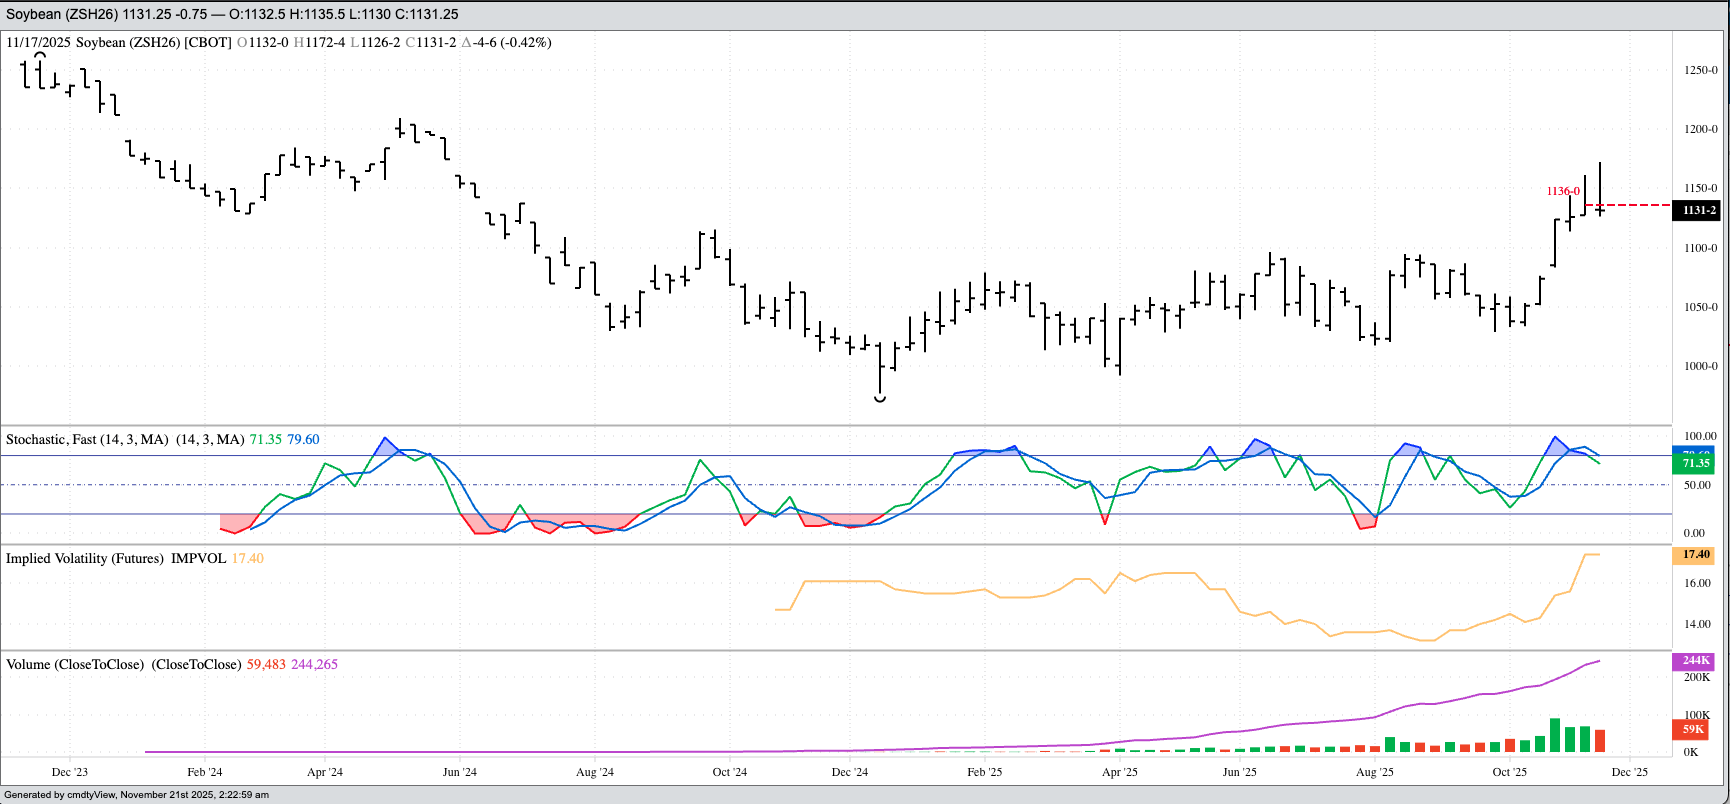Click the Oct '25 date axis label

click(1509, 772)
